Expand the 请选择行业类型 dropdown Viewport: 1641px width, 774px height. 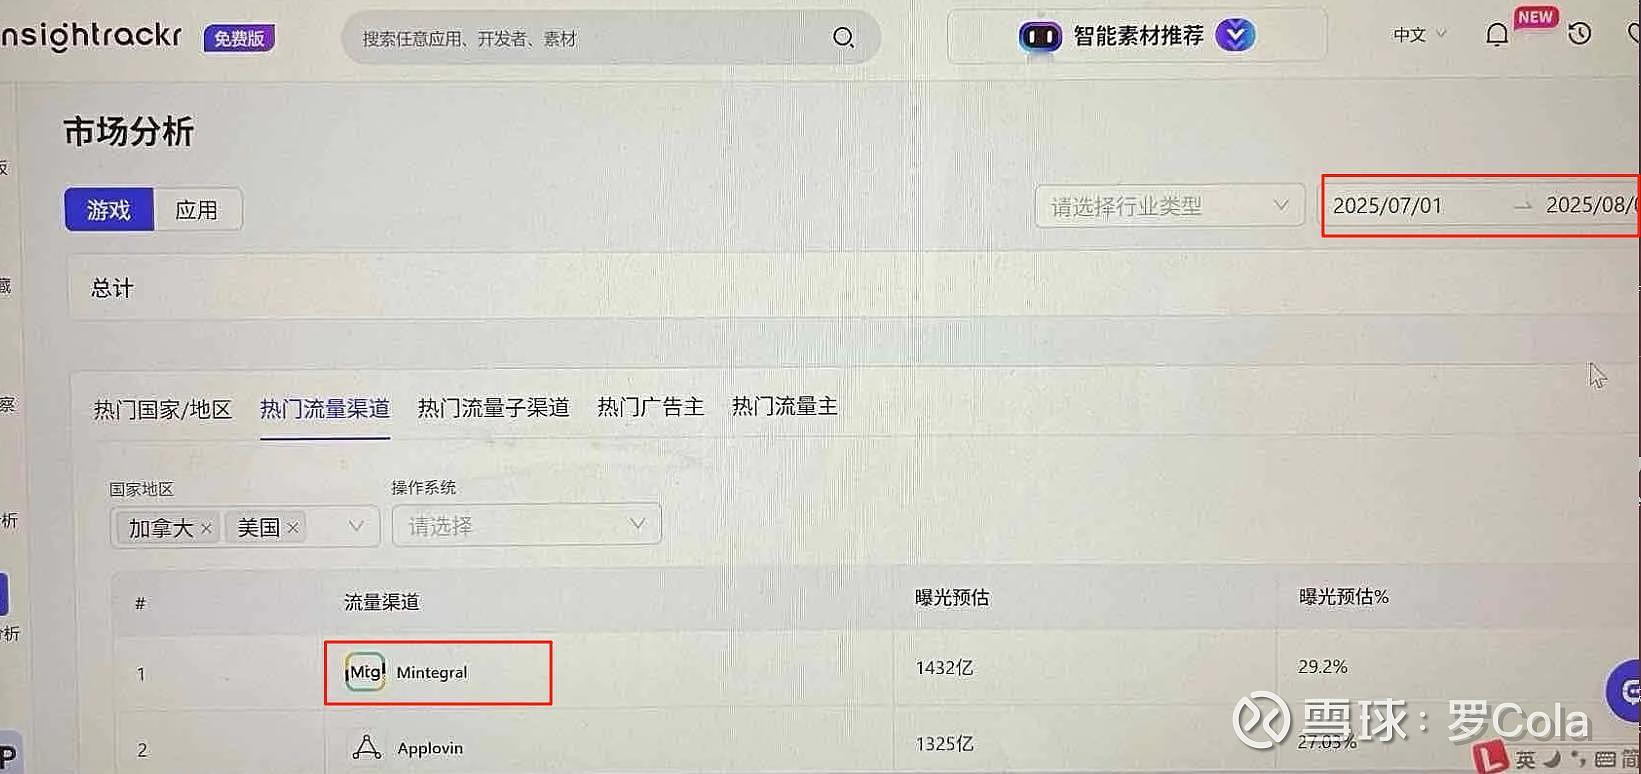pyautogui.click(x=1170, y=206)
